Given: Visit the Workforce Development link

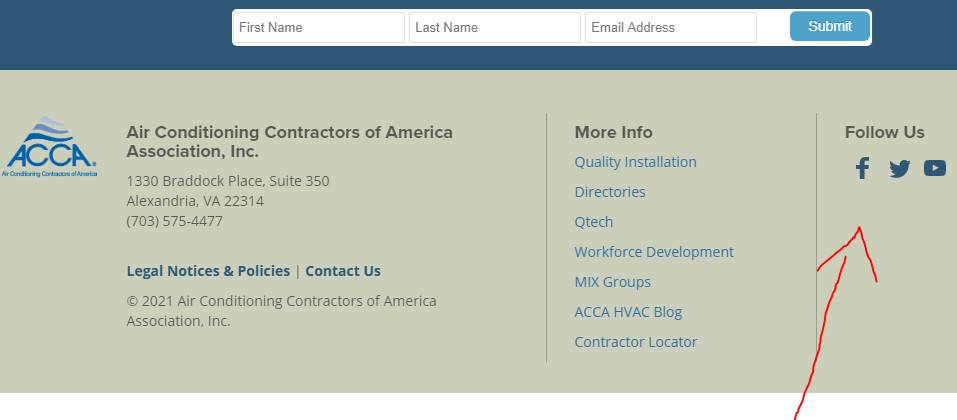Looking at the screenshot, I should (x=654, y=252).
